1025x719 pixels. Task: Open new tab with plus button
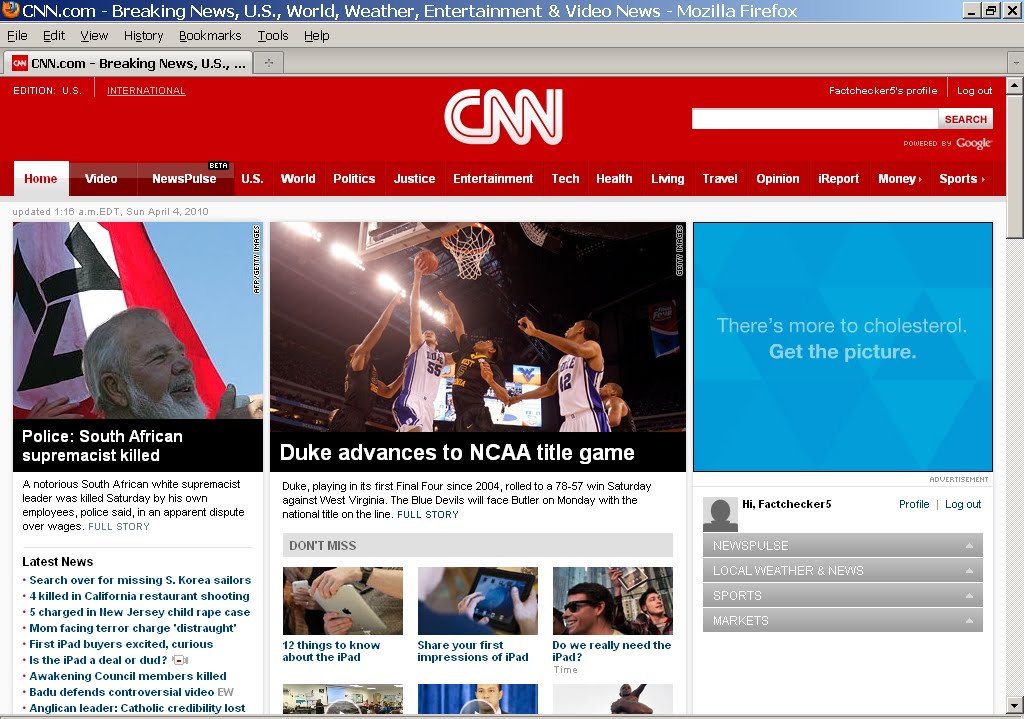click(269, 63)
